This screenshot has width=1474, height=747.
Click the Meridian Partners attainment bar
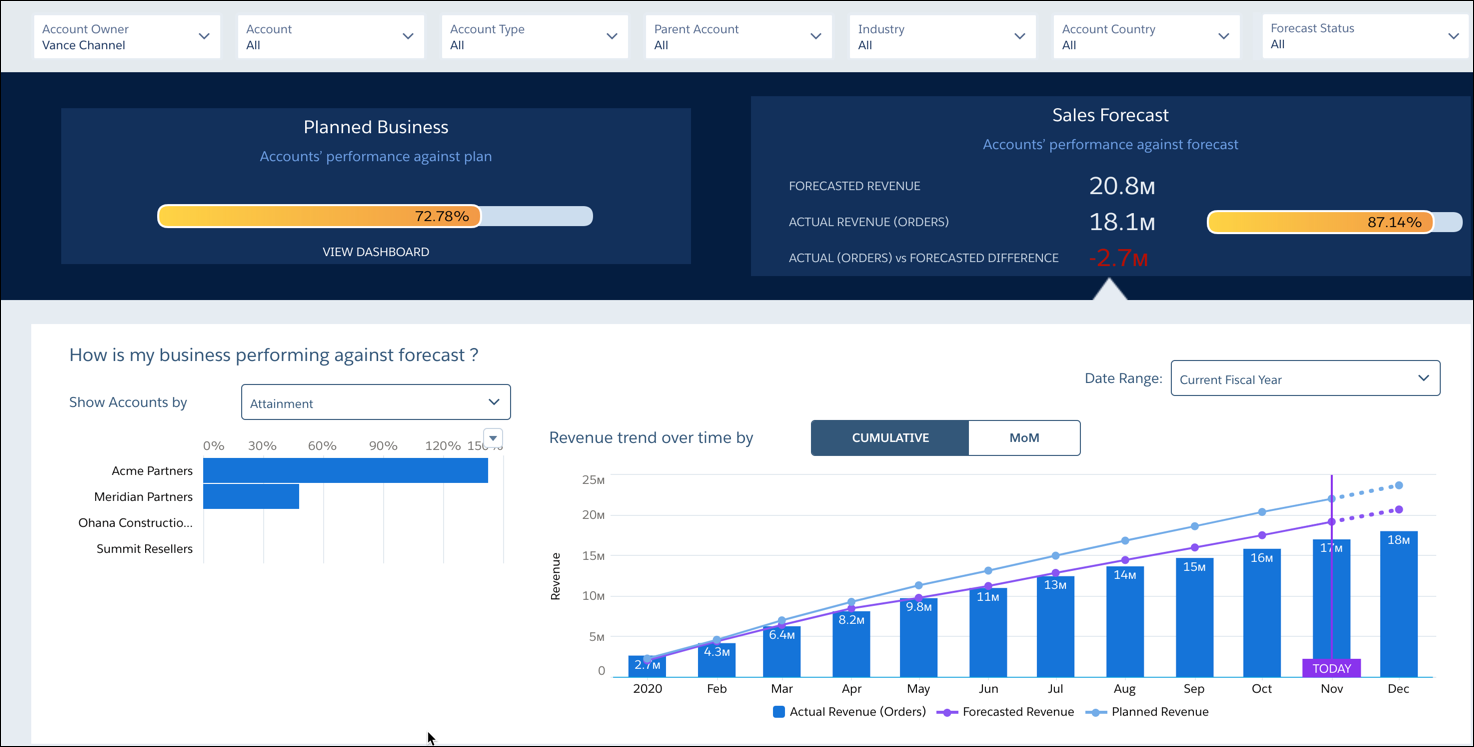pos(251,497)
